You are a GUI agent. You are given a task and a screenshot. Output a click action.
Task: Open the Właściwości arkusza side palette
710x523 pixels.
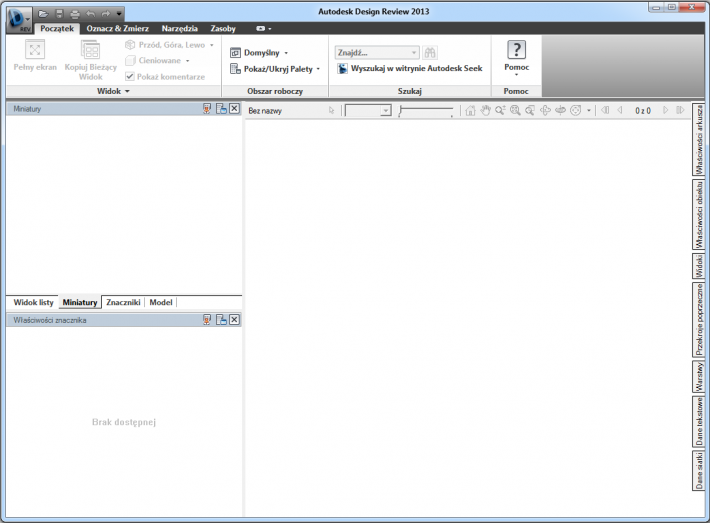(x=699, y=139)
